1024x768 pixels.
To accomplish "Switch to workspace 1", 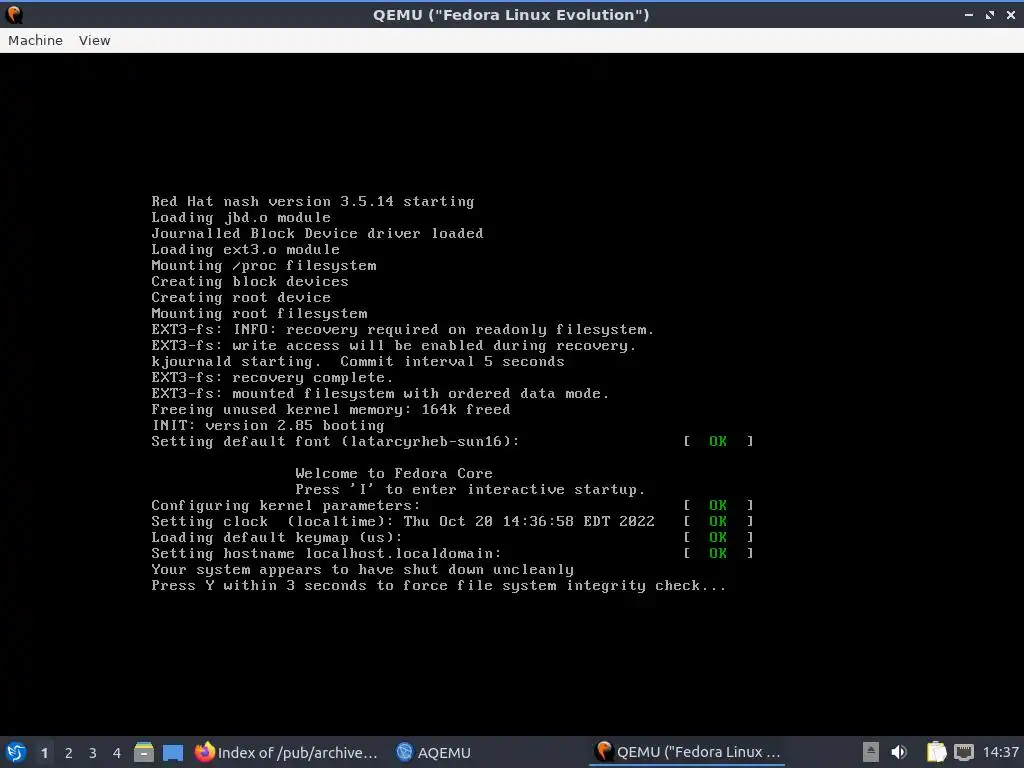I will tap(44, 753).
